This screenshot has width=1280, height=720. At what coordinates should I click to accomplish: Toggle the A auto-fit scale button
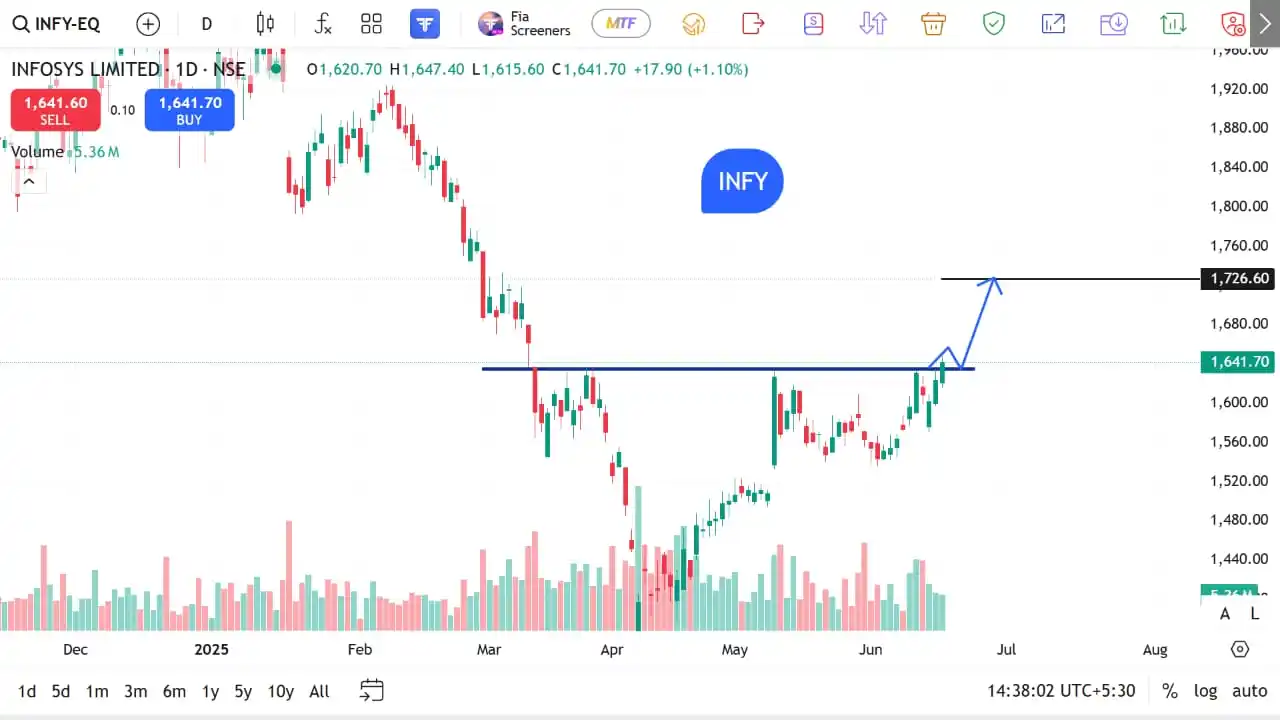[1225, 614]
